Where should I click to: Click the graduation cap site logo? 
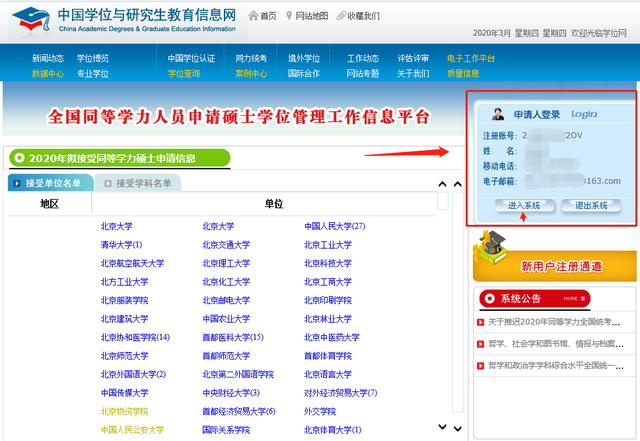tap(31, 19)
